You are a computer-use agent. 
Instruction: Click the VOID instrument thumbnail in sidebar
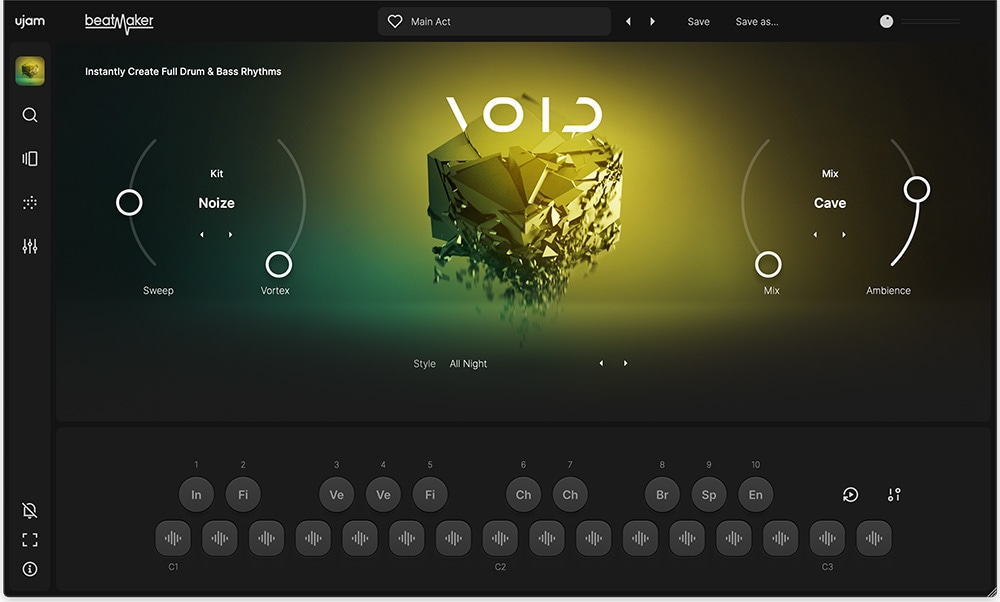coord(30,71)
